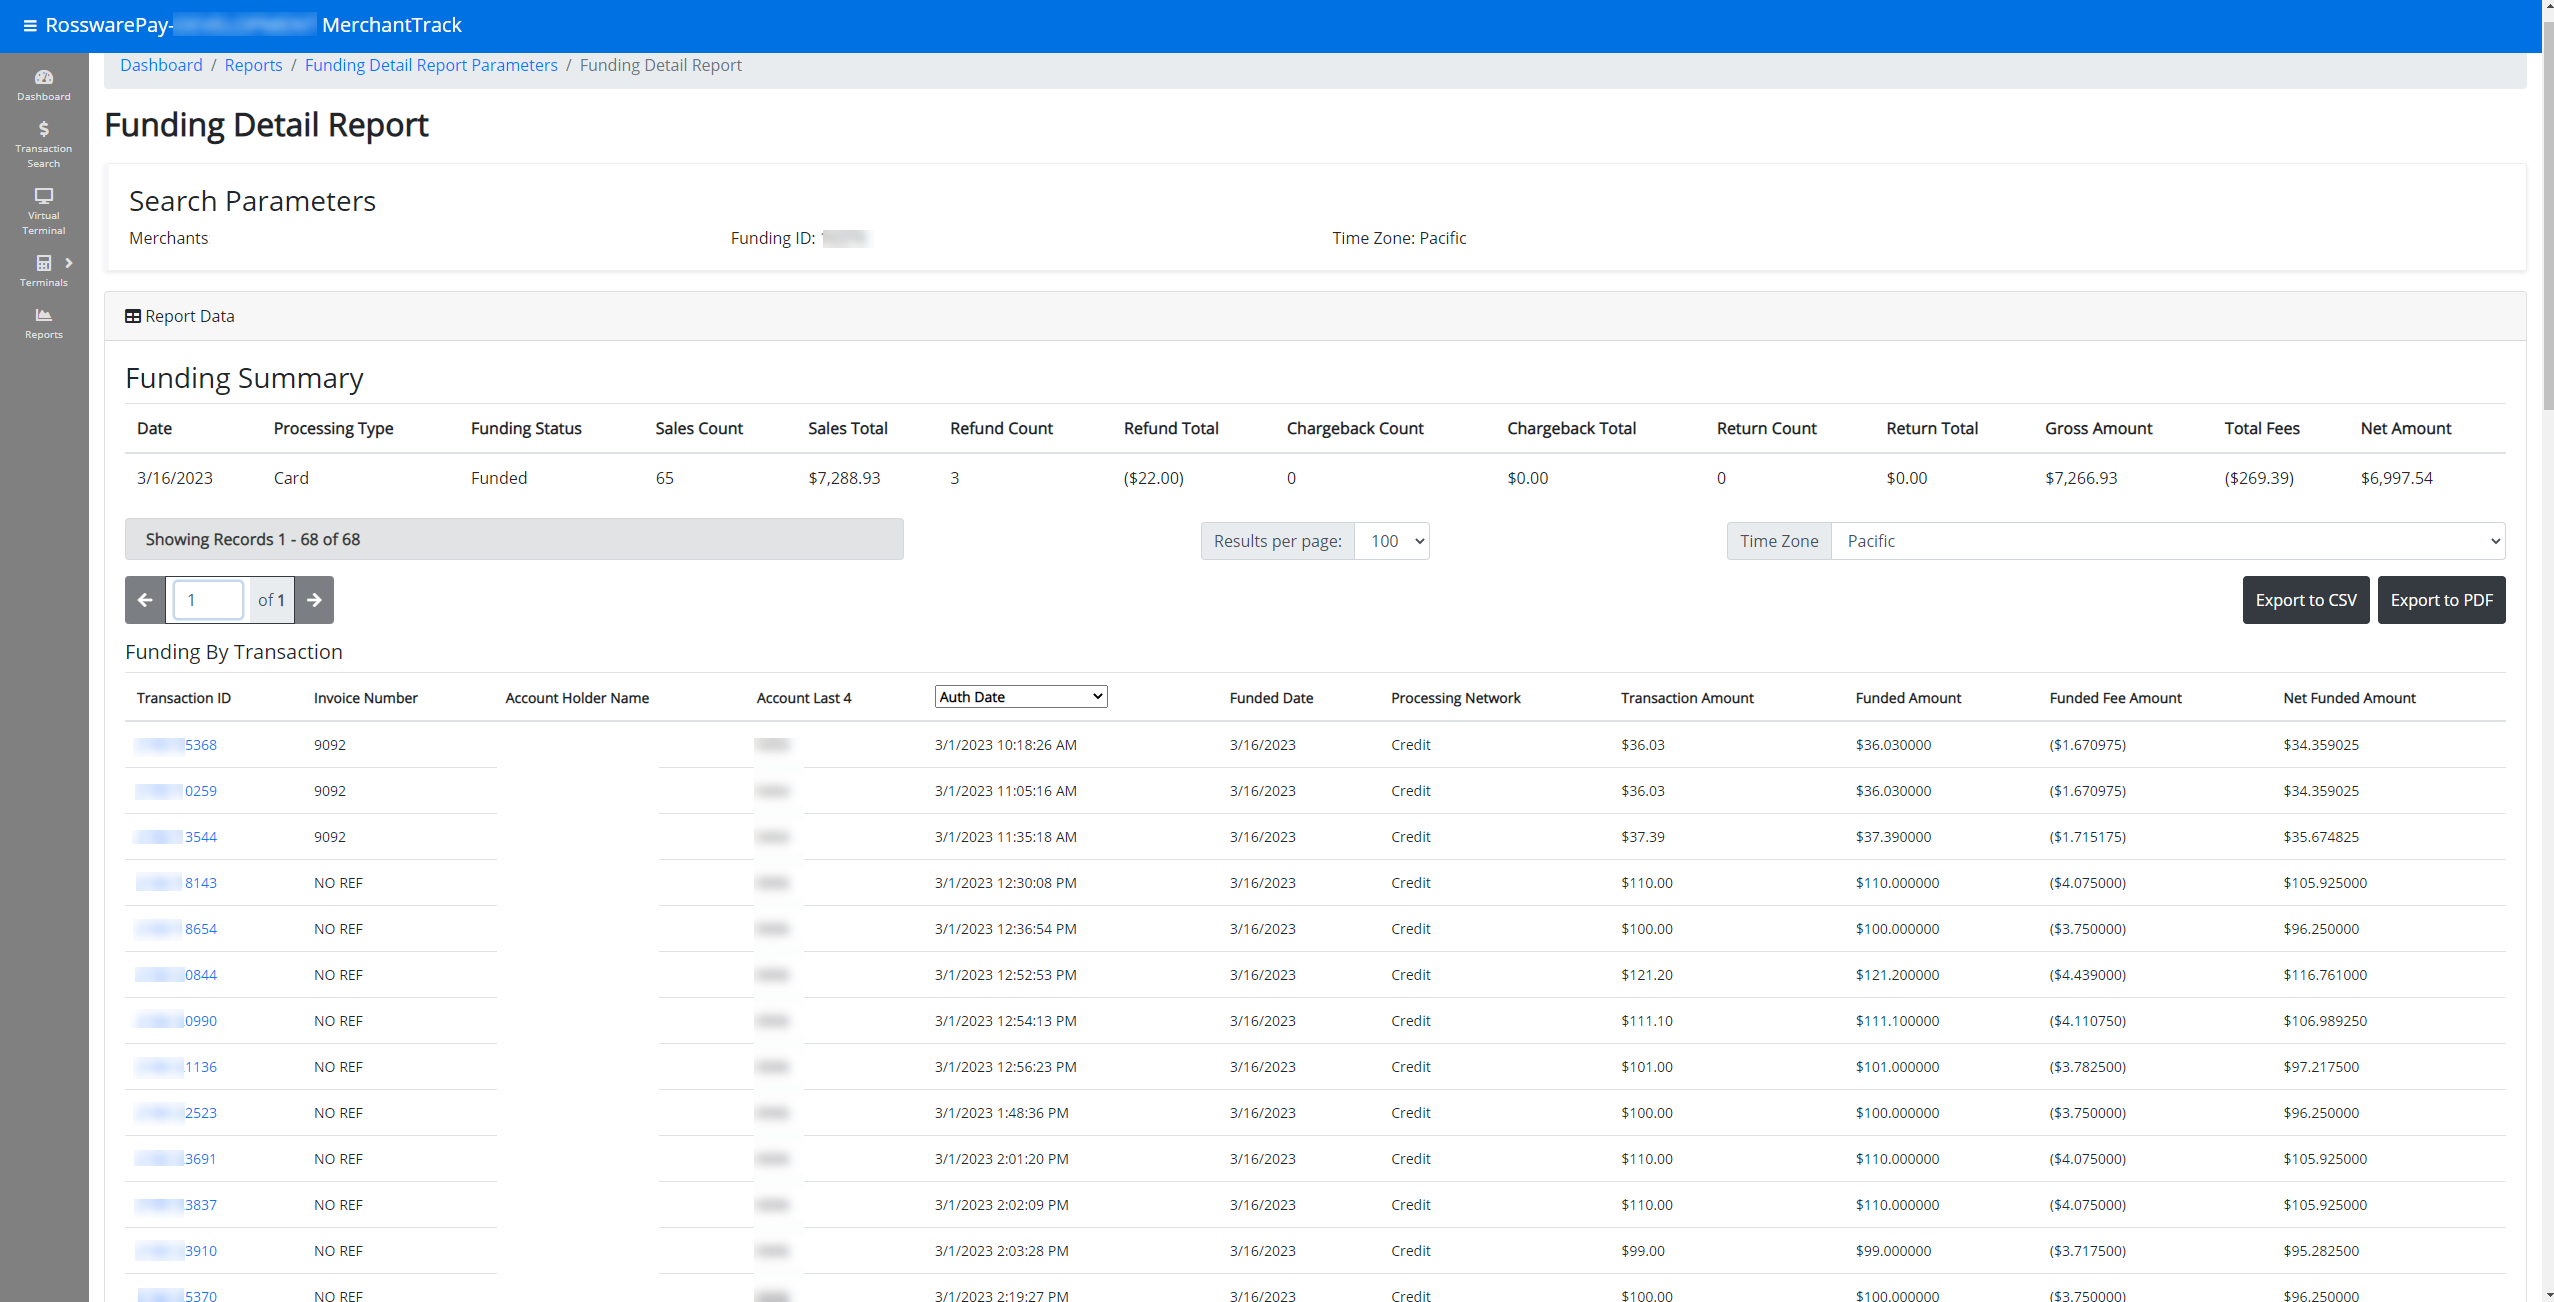Open the Reports chart icon
2554x1302 pixels.
coord(44,315)
